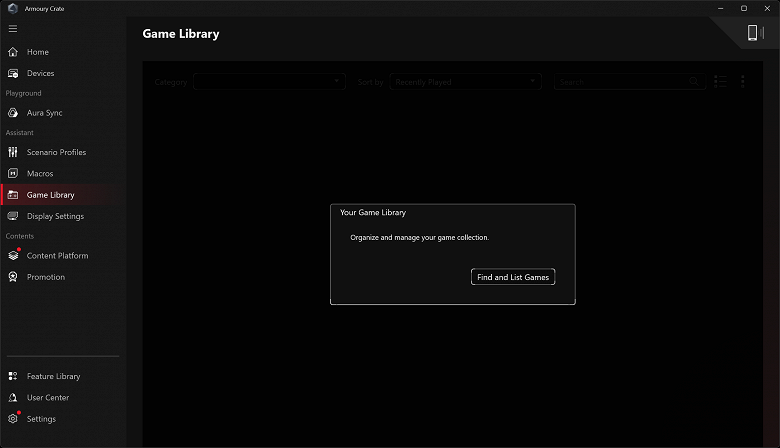Open Content Platform with its notification dot
780x448 pixels.
coord(57,256)
